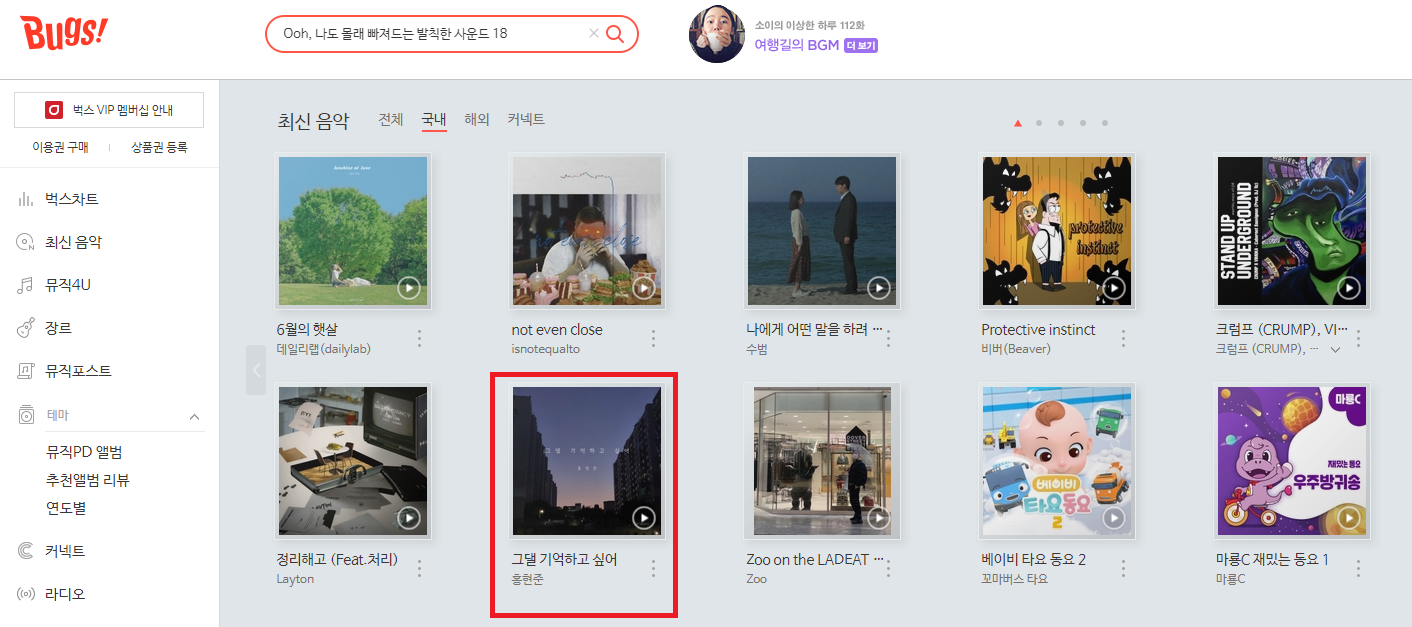Play the 베이비 타요 동요 2 album
This screenshot has height=627, width=1412.
pos(1113,518)
